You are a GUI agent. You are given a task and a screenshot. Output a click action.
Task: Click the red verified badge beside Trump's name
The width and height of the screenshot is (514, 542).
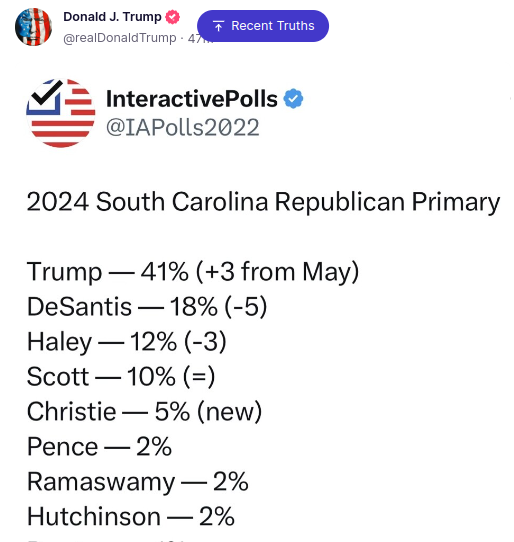point(172,17)
